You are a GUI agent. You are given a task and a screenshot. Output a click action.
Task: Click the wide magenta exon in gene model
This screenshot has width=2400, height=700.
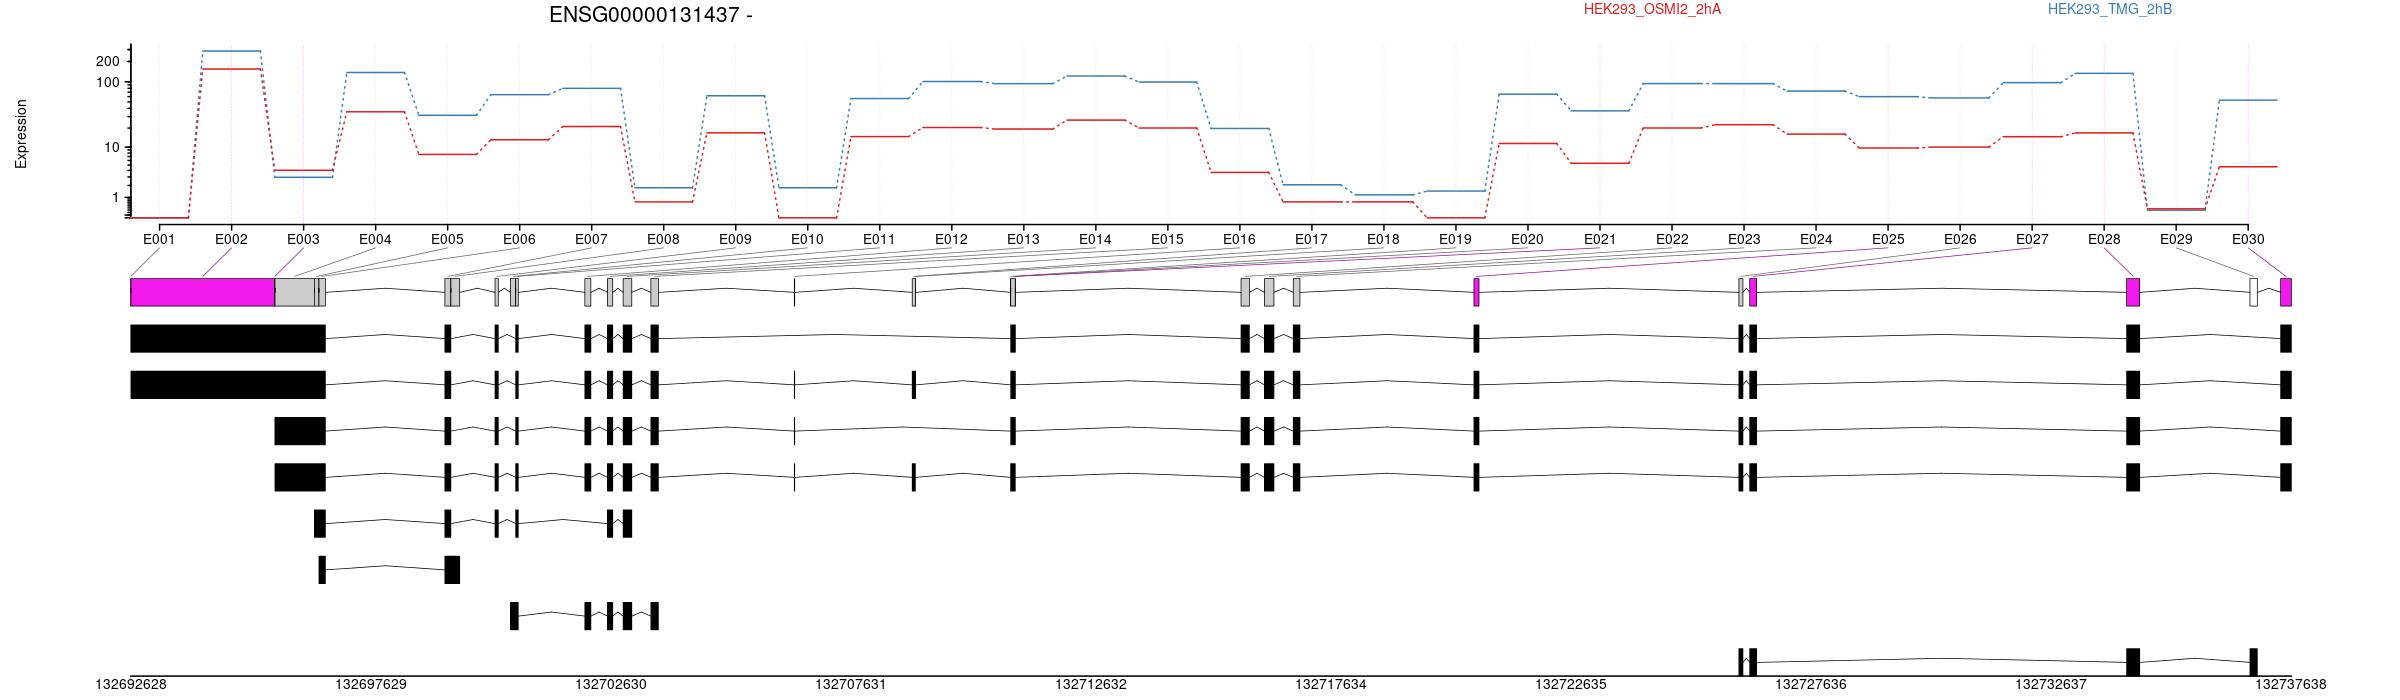[x=203, y=292]
